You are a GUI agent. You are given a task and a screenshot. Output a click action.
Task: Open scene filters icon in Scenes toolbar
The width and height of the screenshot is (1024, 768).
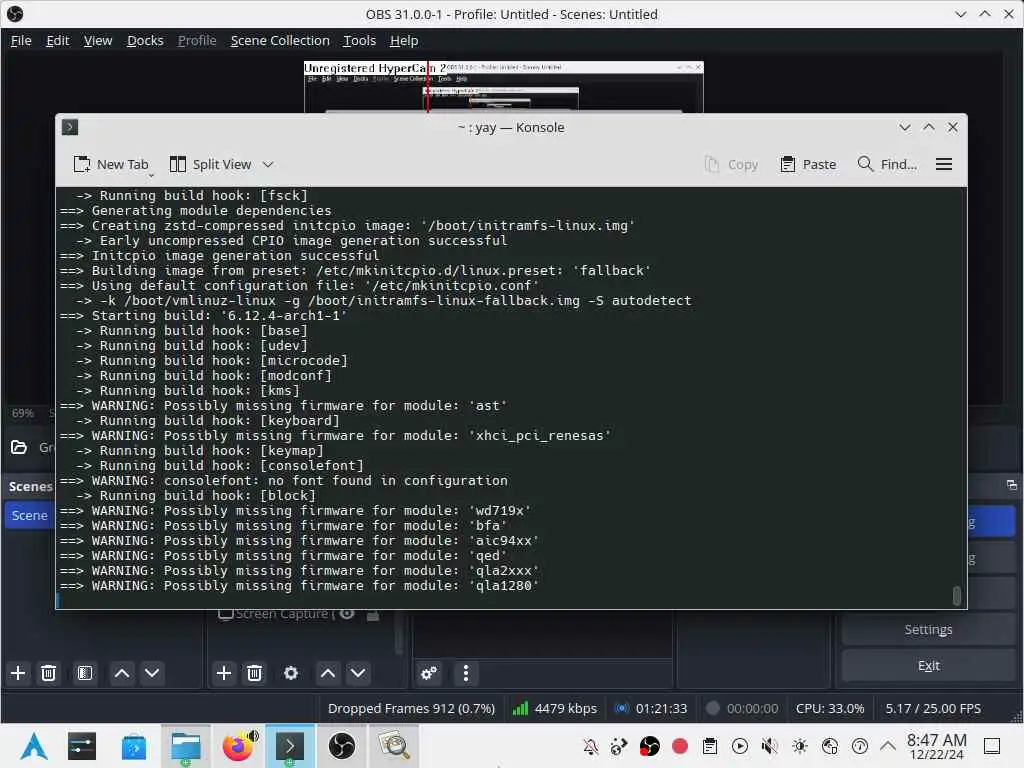coord(85,673)
